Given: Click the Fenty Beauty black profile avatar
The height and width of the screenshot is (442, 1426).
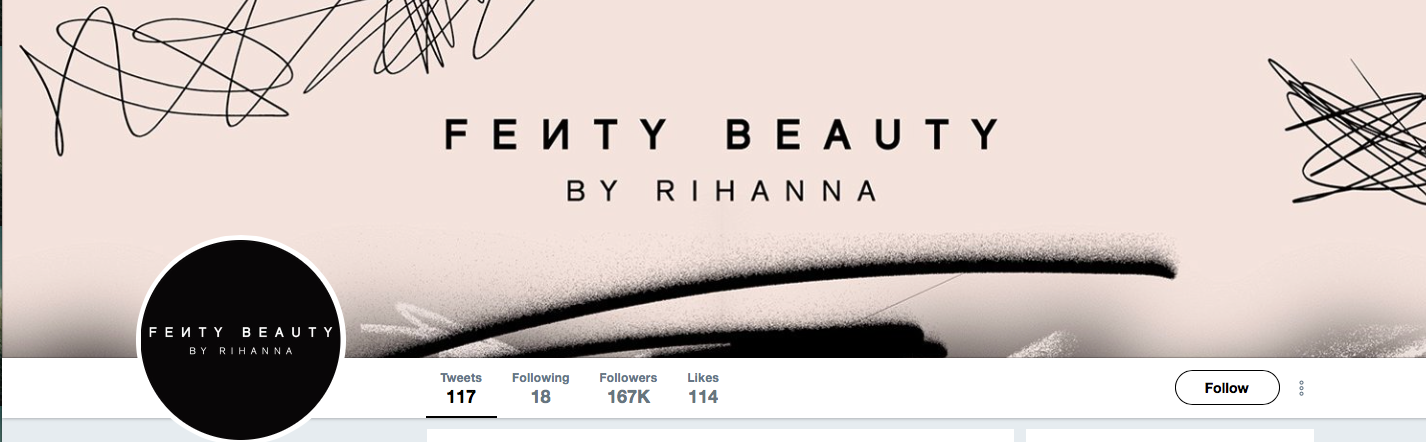Looking at the screenshot, I should coord(240,339).
